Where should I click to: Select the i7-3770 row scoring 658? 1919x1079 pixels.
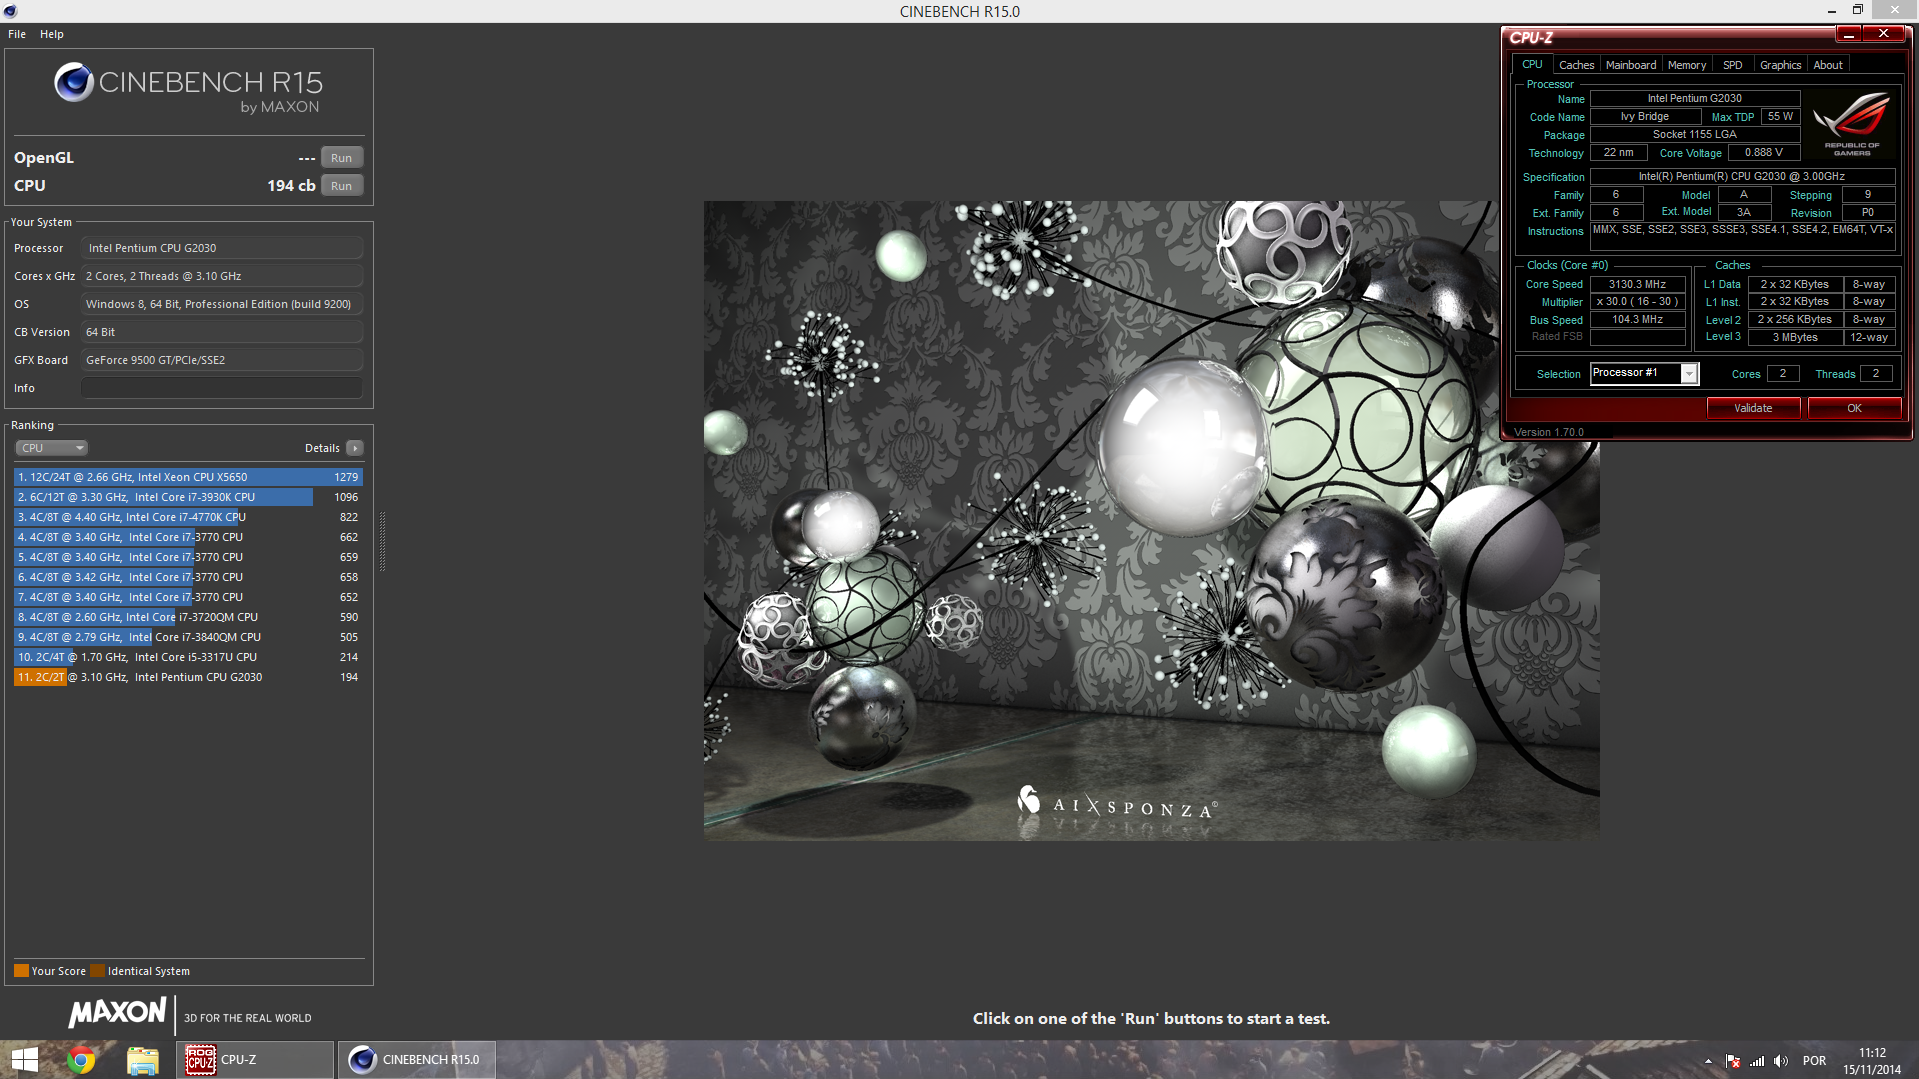pyautogui.click(x=188, y=577)
